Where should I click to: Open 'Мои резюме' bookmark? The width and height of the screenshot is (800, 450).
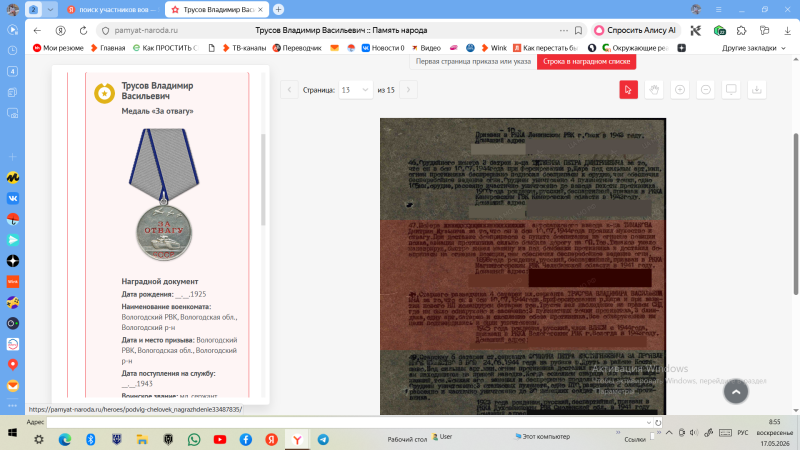pyautogui.click(x=58, y=47)
